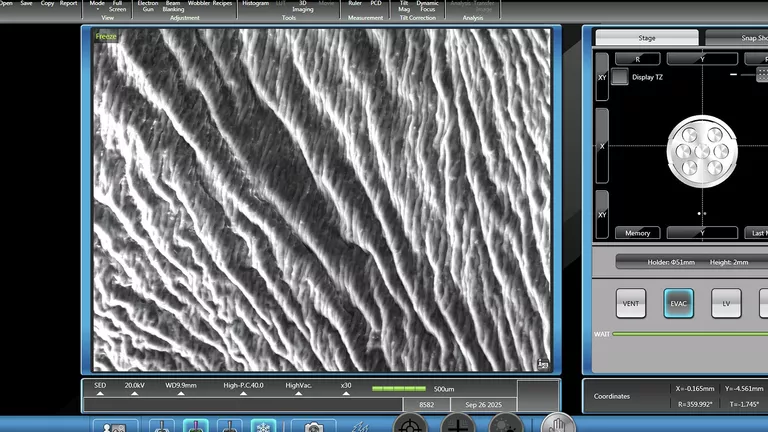Click the crosshair target icon at bottom
This screenshot has height=432, width=768.
[x=411, y=426]
